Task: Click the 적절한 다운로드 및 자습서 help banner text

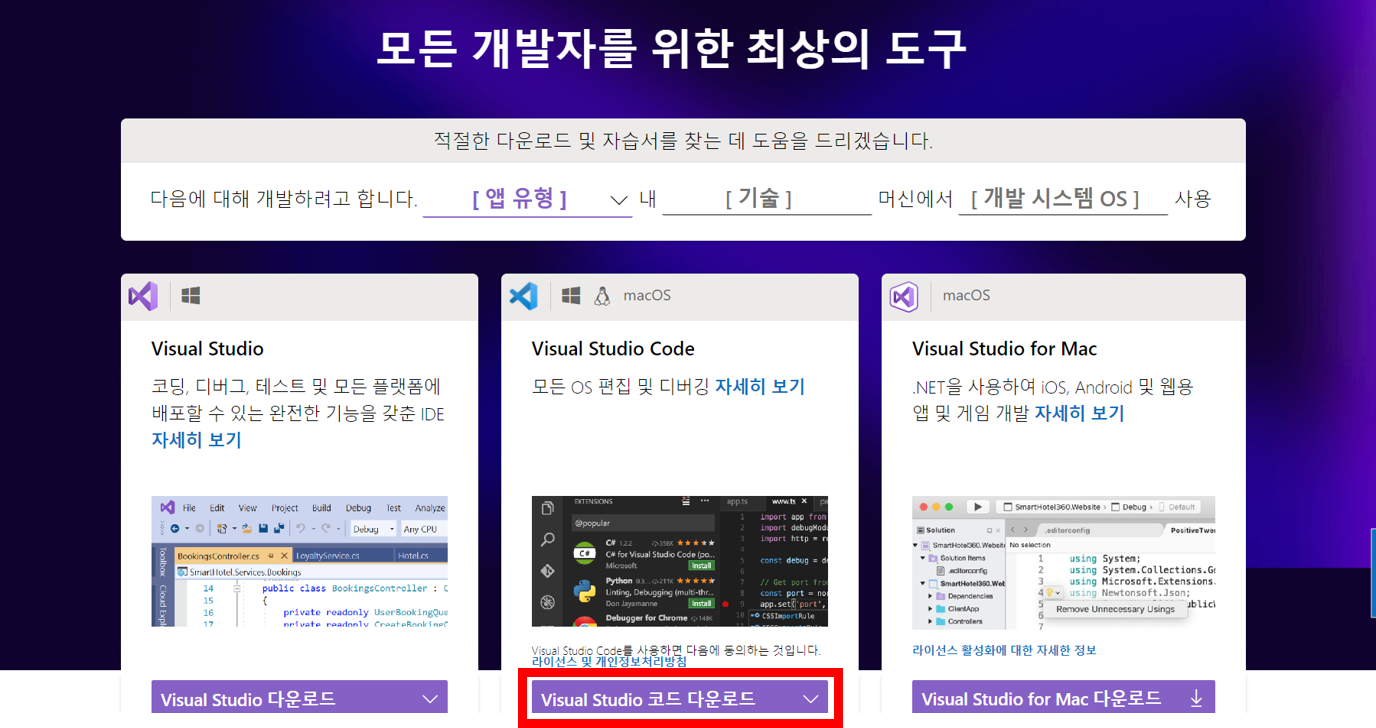Action: pyautogui.click(x=683, y=141)
